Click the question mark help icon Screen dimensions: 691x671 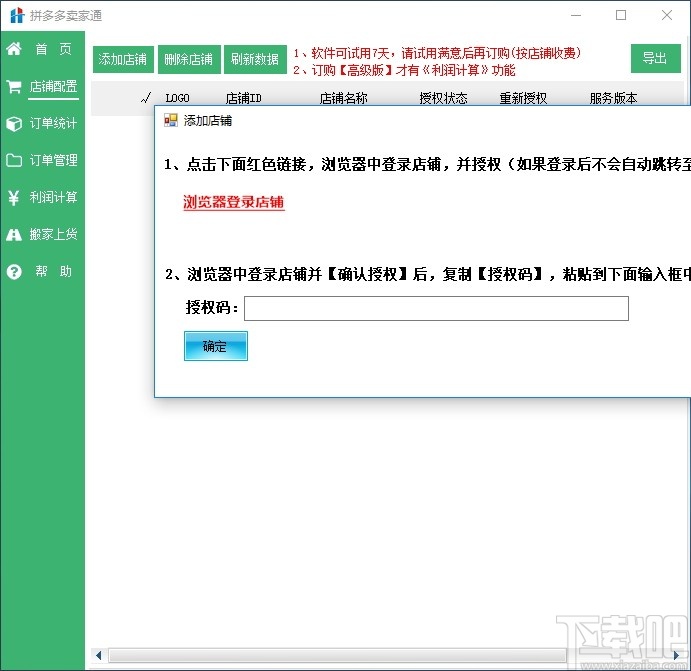coord(14,271)
